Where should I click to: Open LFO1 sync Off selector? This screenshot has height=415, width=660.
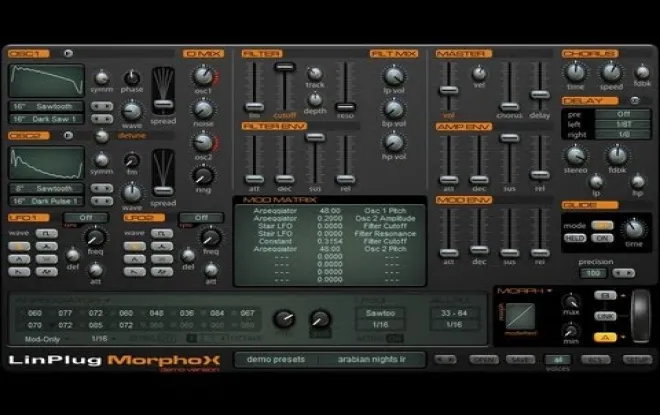tap(86, 218)
